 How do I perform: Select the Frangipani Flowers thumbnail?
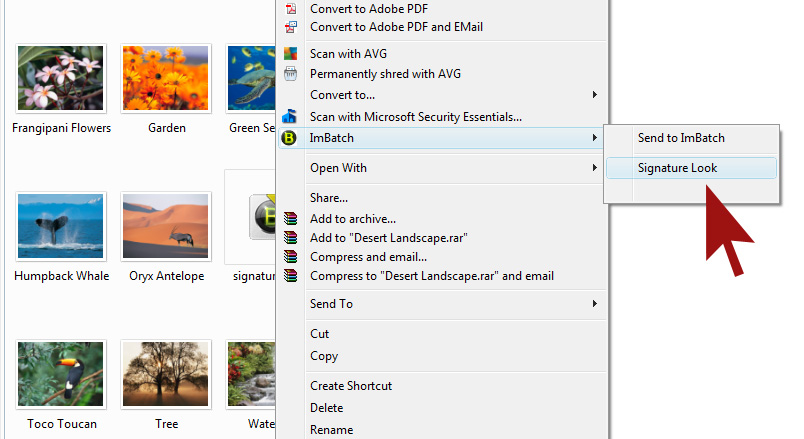click(61, 78)
